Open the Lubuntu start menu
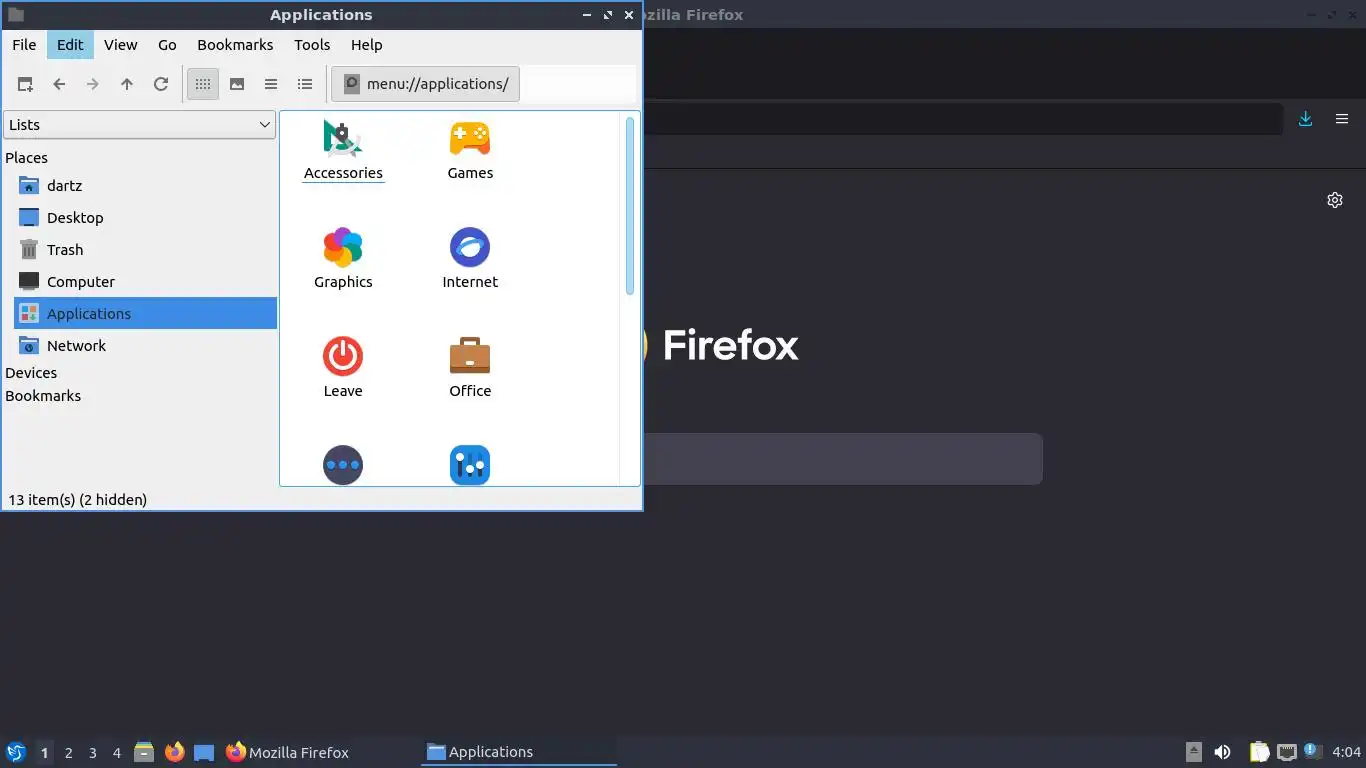 16,752
